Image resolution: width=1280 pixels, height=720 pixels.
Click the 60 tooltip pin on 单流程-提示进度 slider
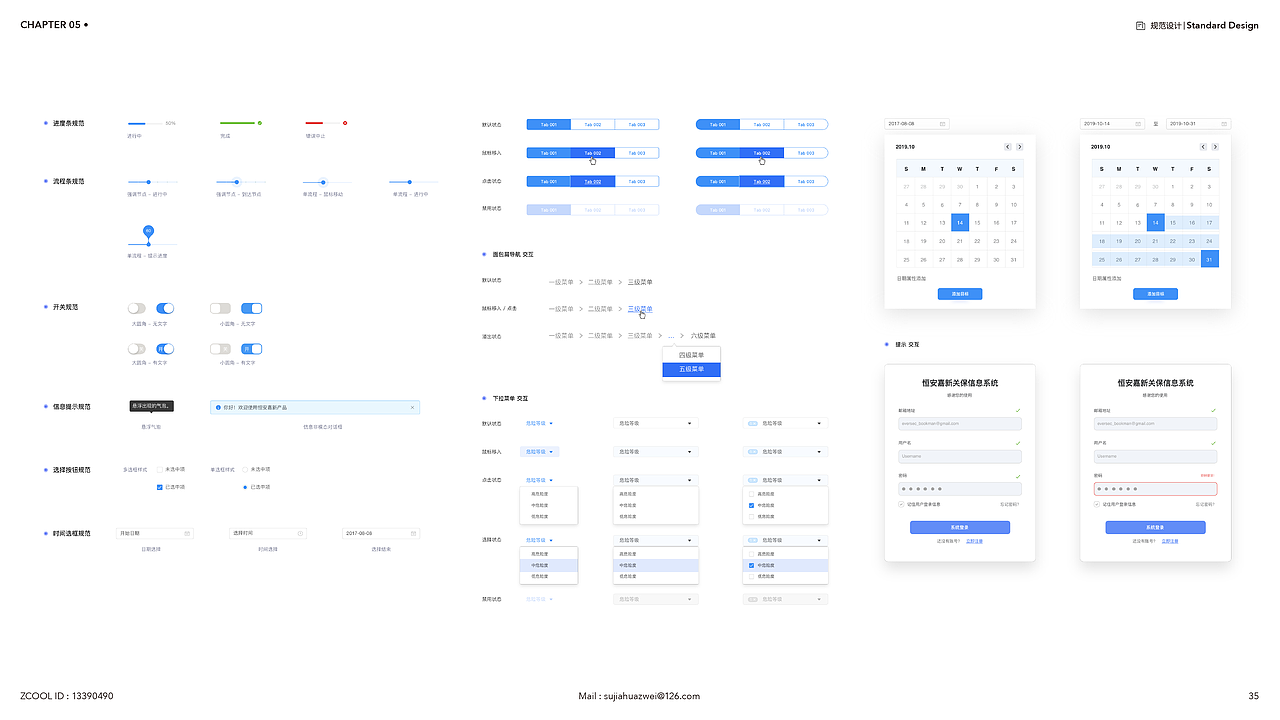(148, 231)
